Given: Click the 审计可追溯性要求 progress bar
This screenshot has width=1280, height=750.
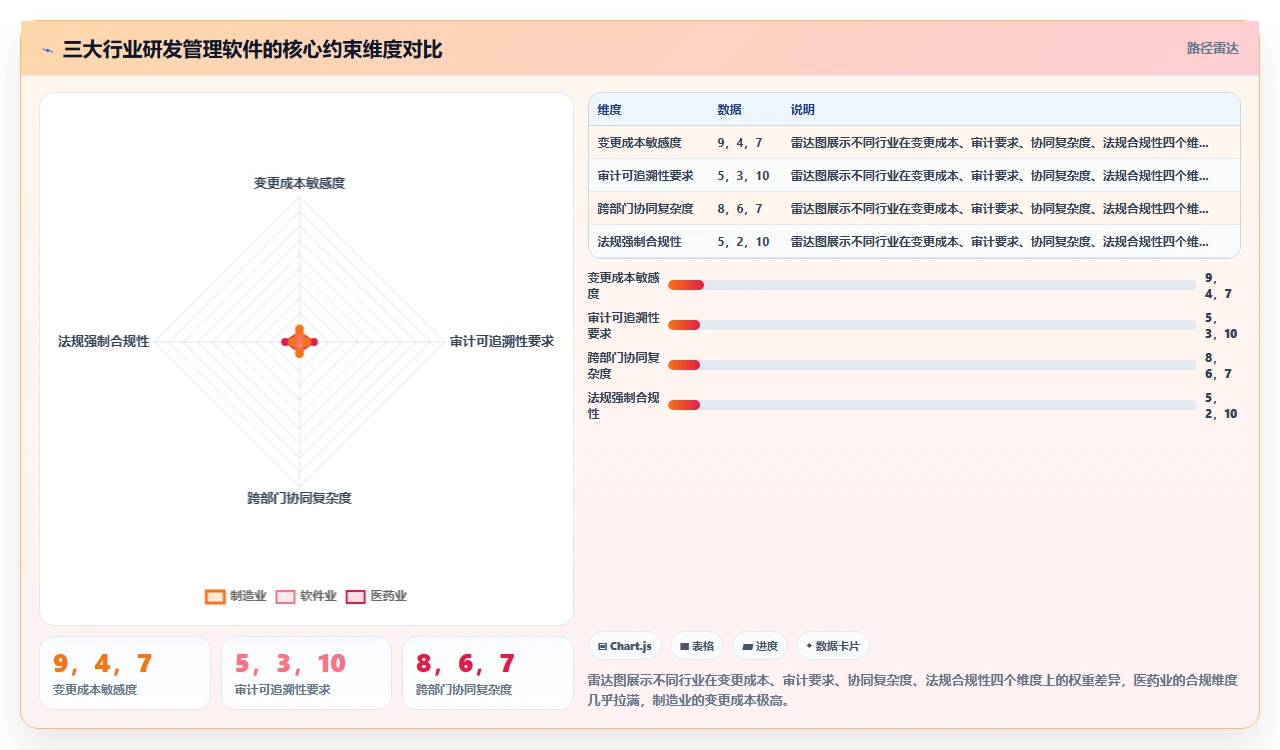Looking at the screenshot, I should pyautogui.click(x=932, y=325).
